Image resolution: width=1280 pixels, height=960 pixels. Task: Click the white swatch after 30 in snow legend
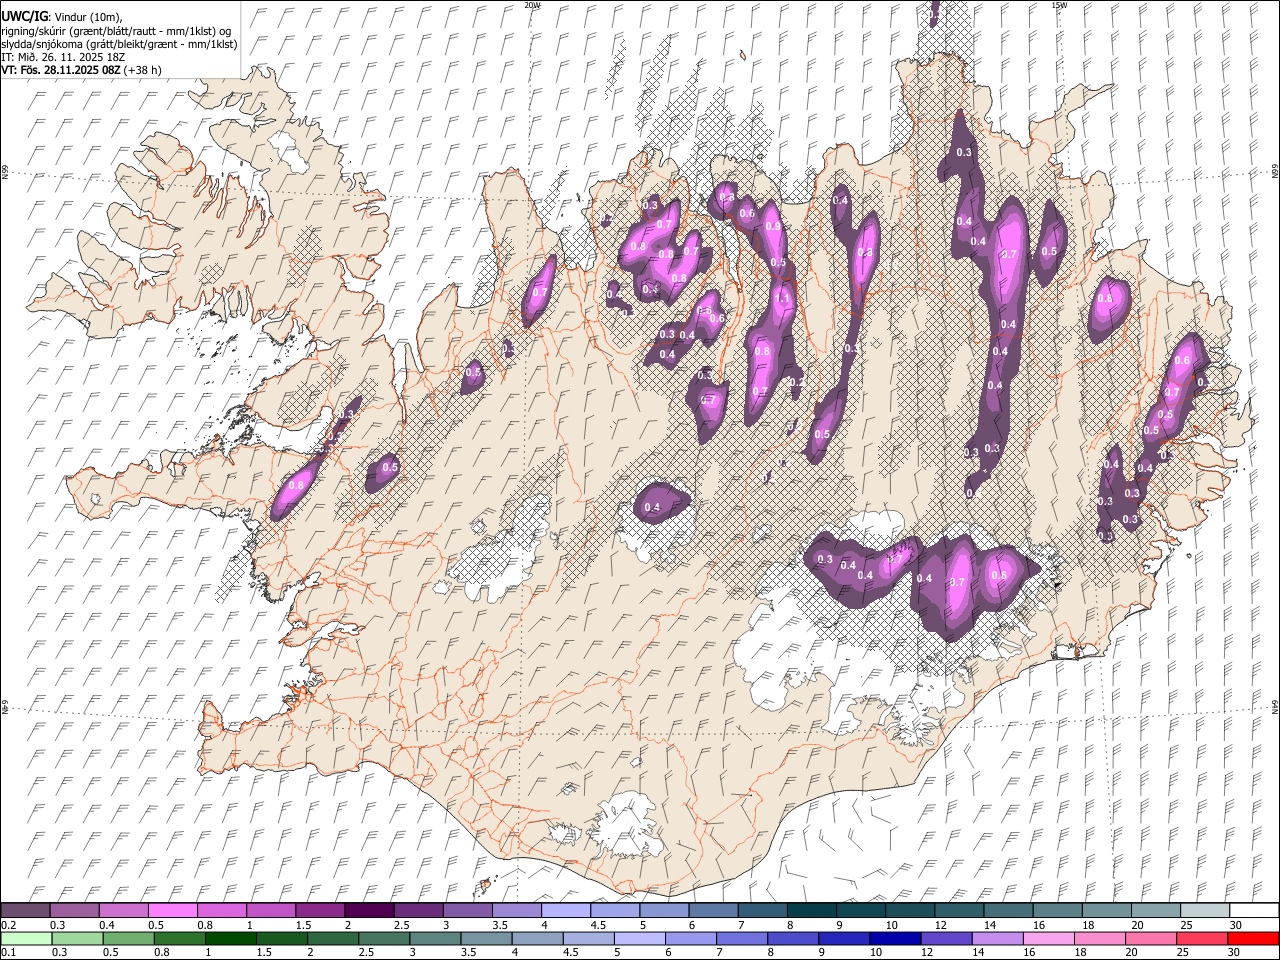click(x=1254, y=910)
